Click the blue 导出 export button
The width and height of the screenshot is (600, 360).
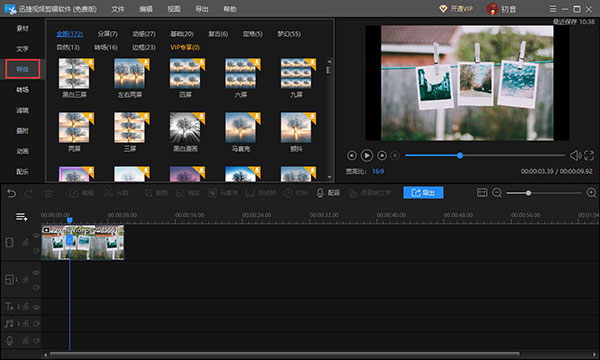tap(423, 192)
